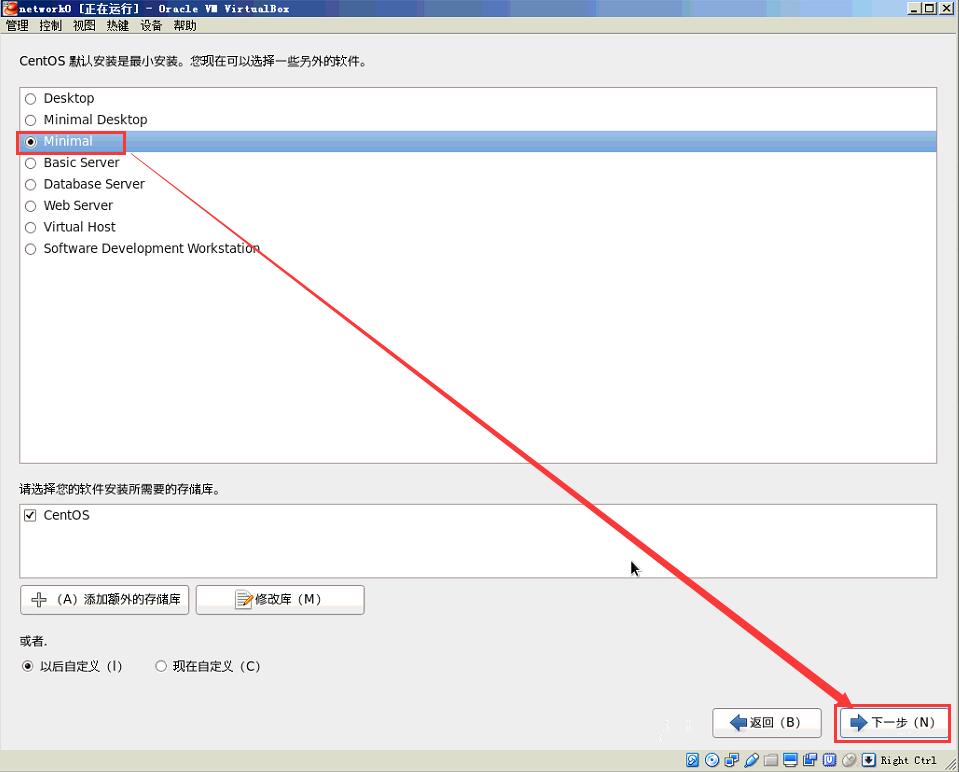959x772 pixels.
Task: Toggle the CentOS repository checkbox
Action: 30,515
